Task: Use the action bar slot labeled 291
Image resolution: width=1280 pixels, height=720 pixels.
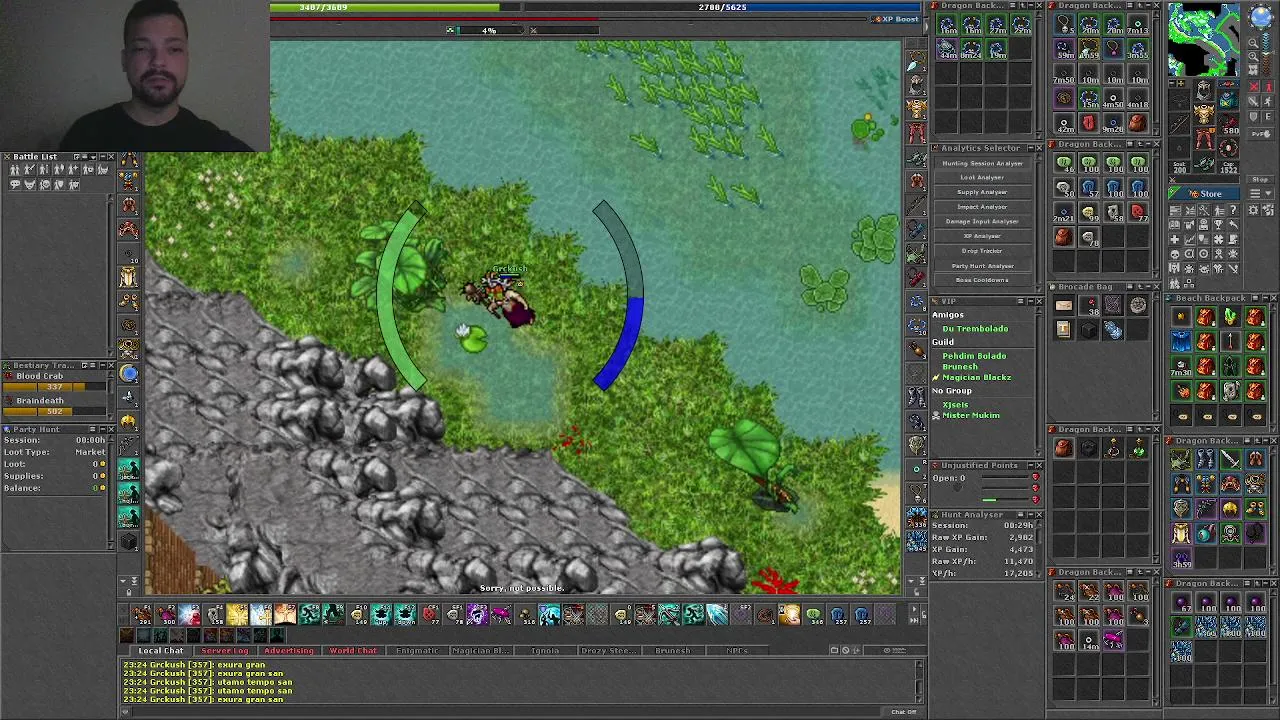Action: click(x=141, y=614)
